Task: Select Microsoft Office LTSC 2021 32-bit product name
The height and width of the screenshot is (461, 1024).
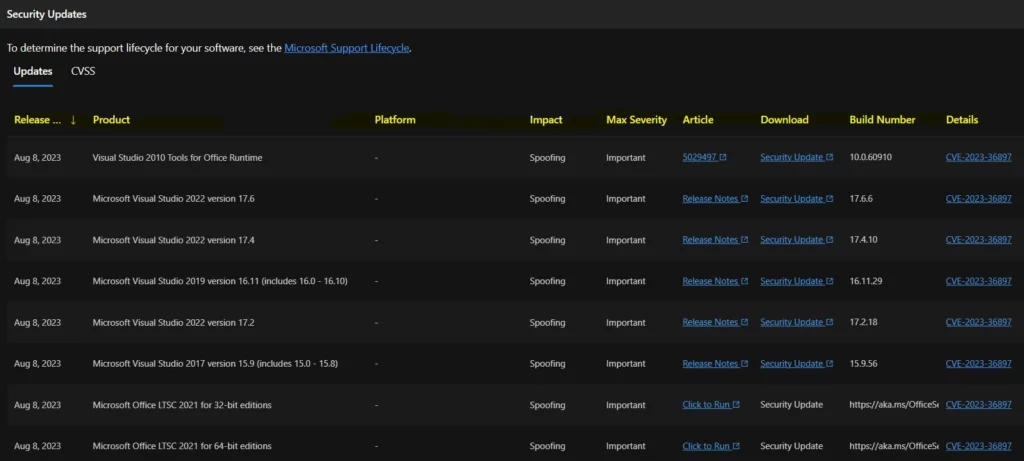Action: pyautogui.click(x=182, y=405)
